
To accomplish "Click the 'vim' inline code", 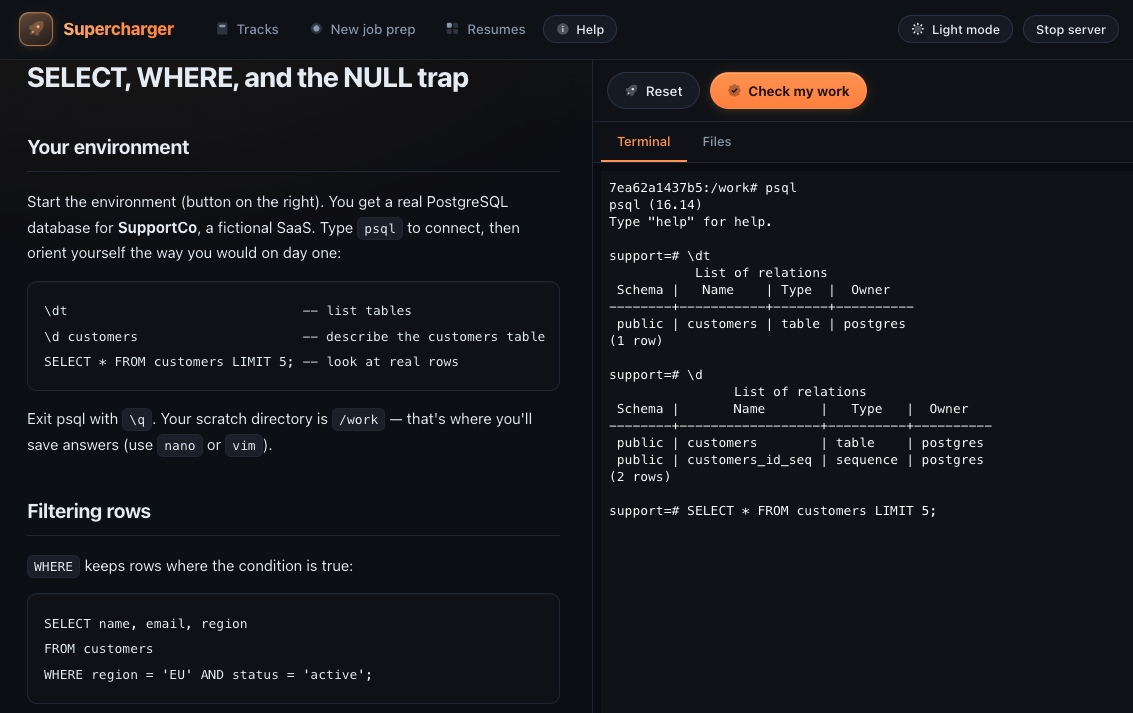I will [244, 446].
